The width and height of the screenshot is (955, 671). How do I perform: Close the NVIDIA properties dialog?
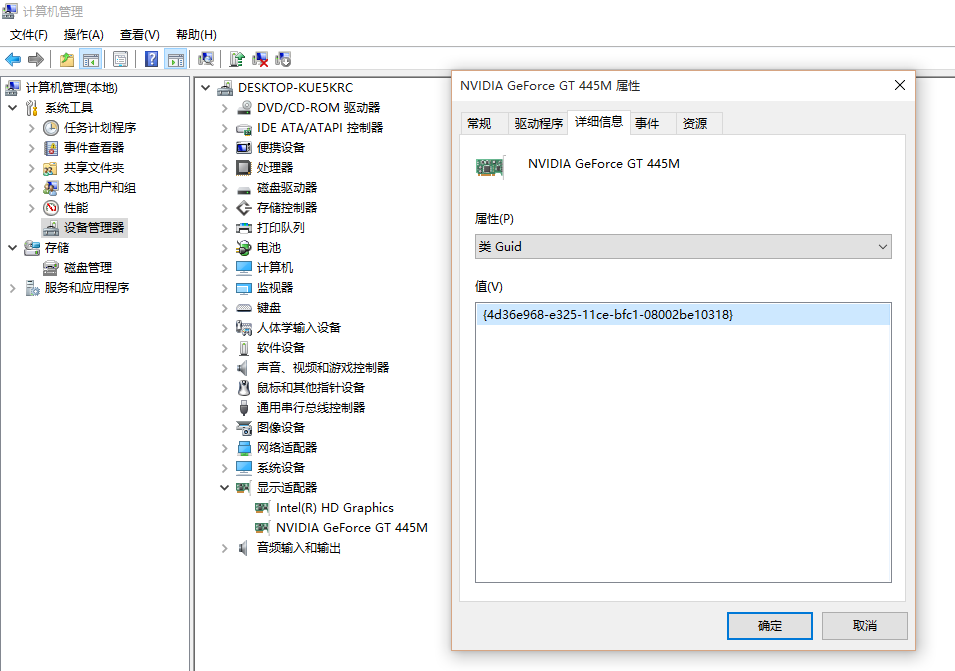pos(900,85)
